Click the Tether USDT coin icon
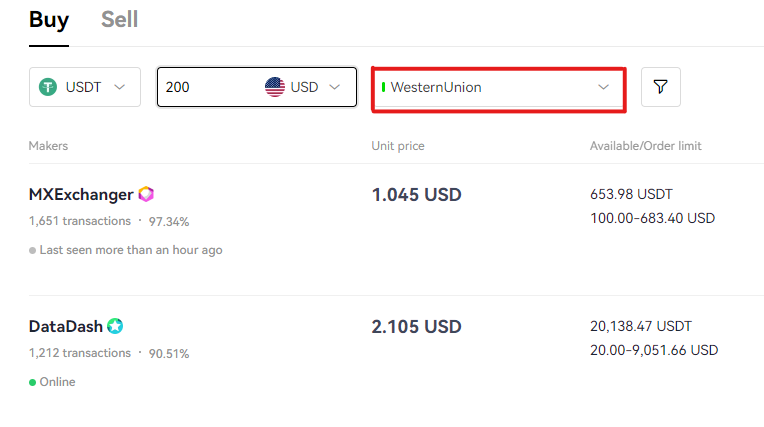 pyautogui.click(x=48, y=87)
